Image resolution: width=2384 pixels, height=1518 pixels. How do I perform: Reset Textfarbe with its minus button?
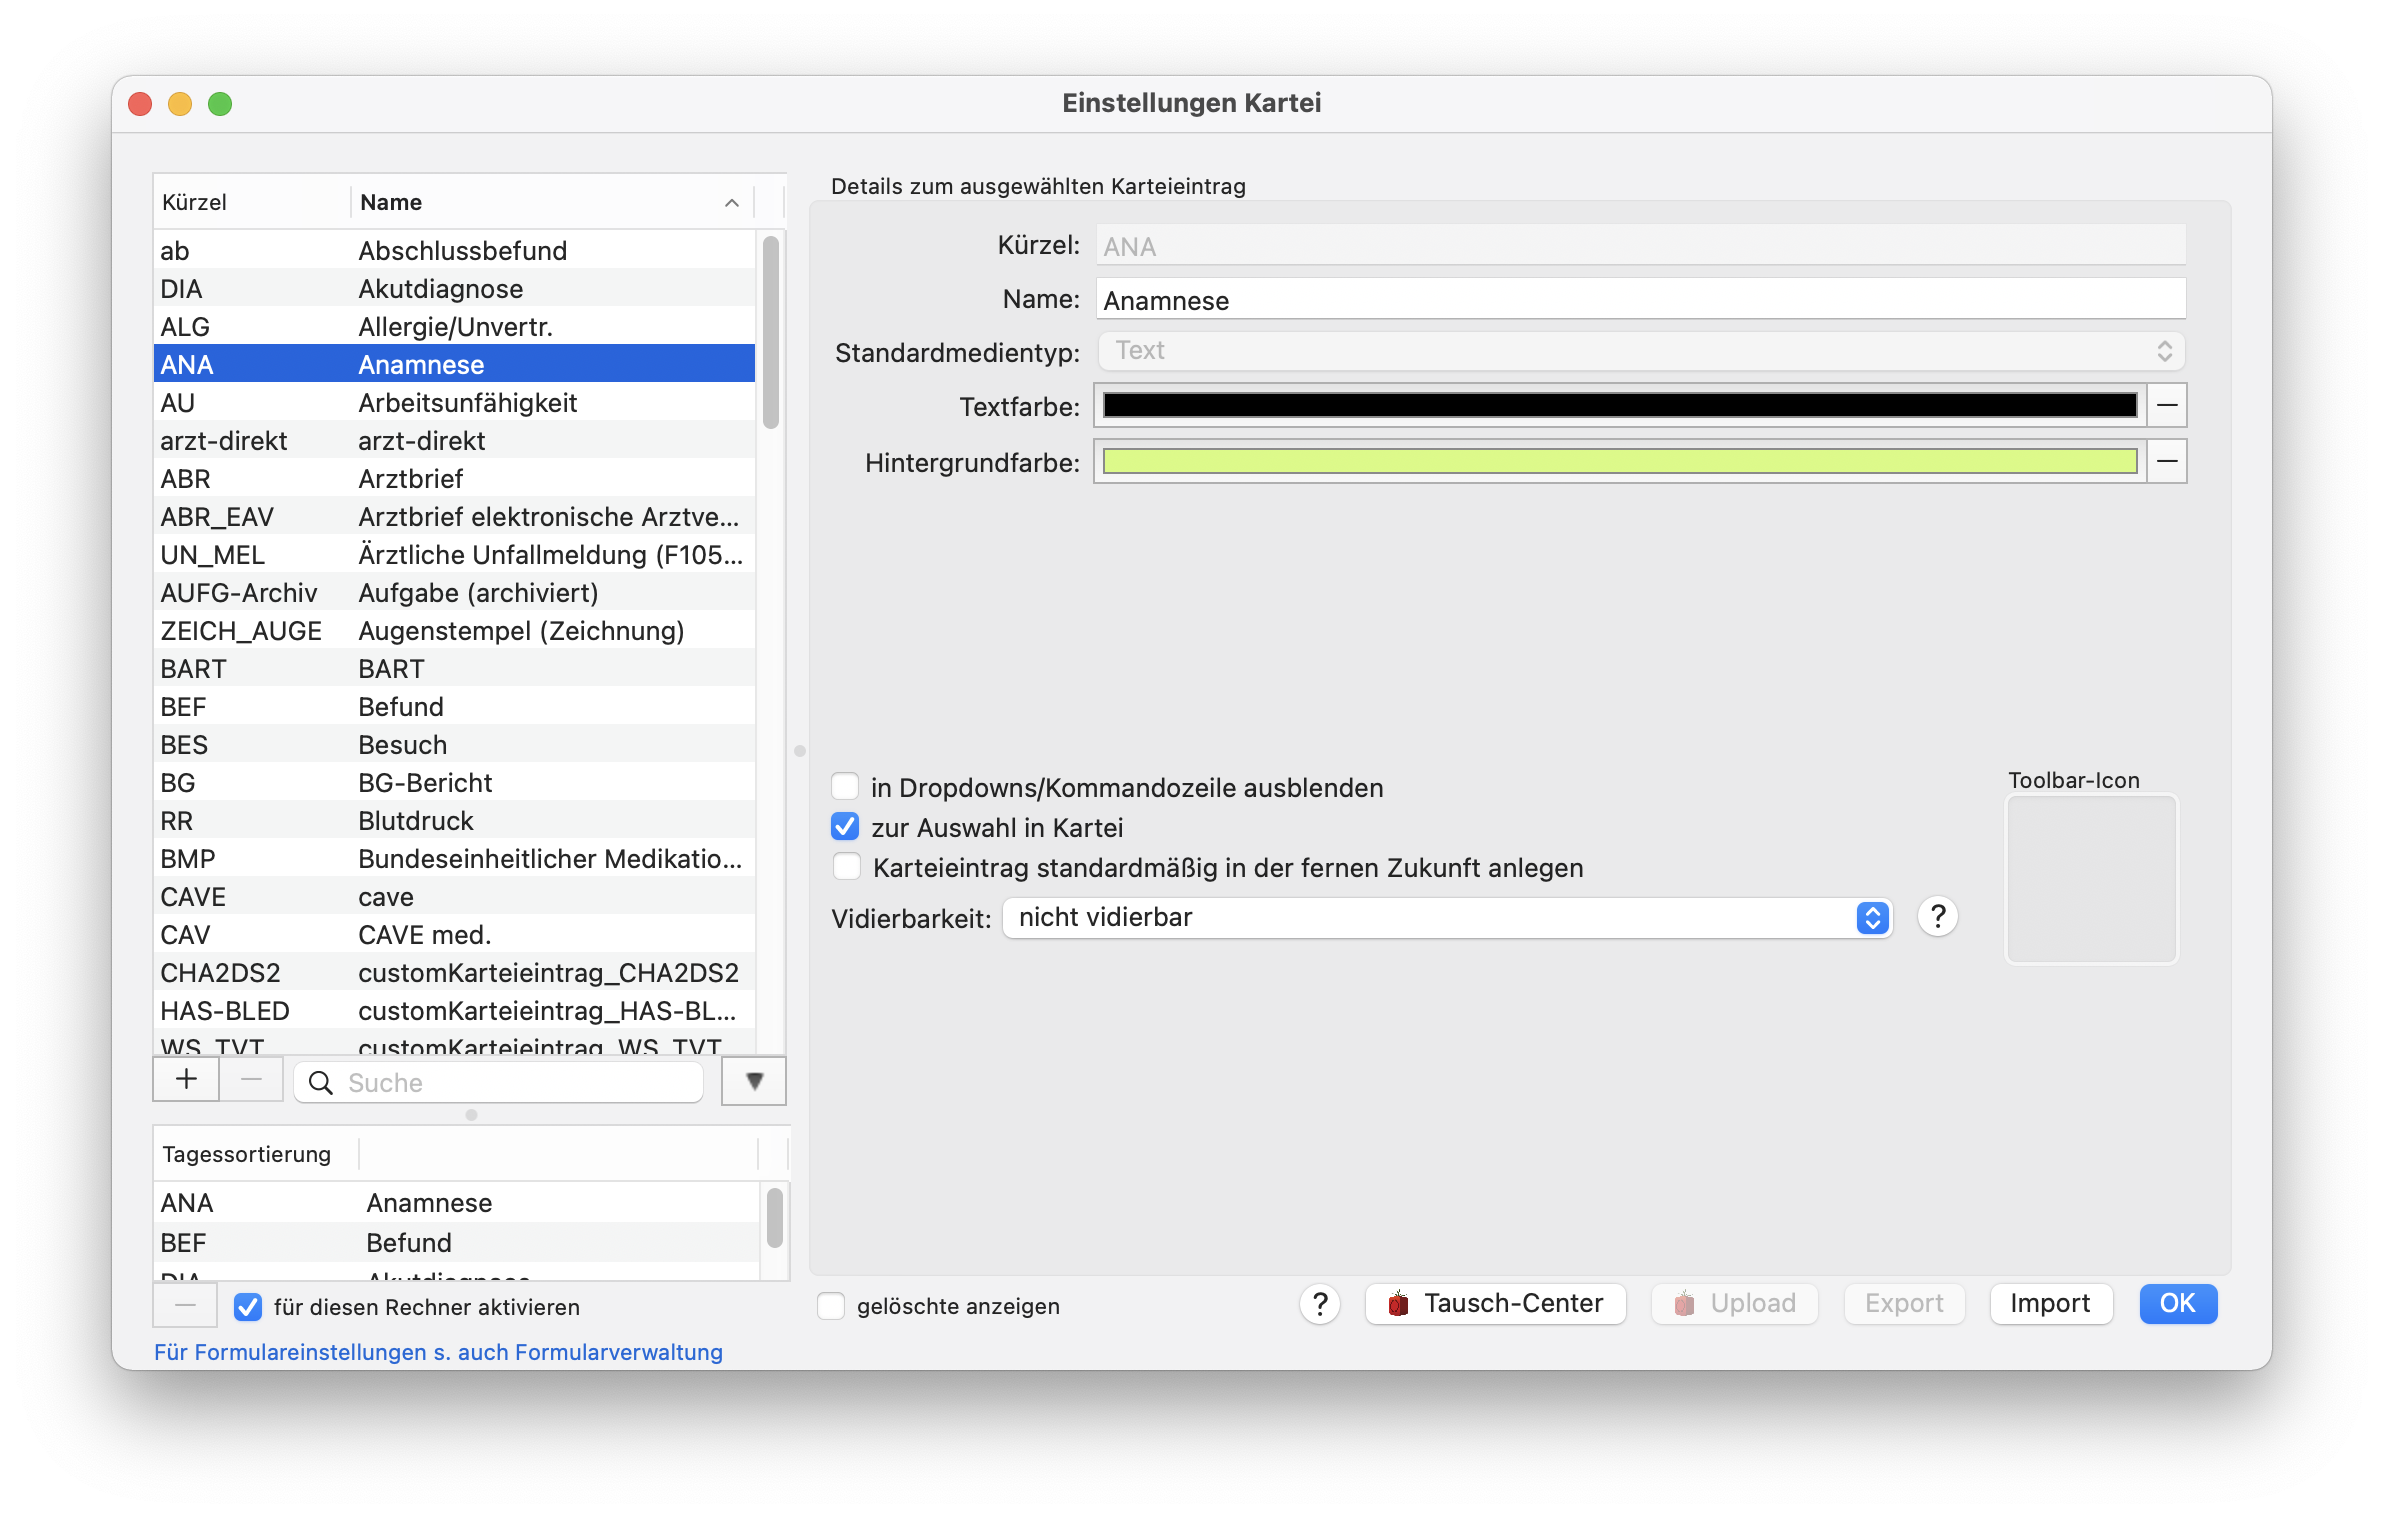click(2167, 406)
